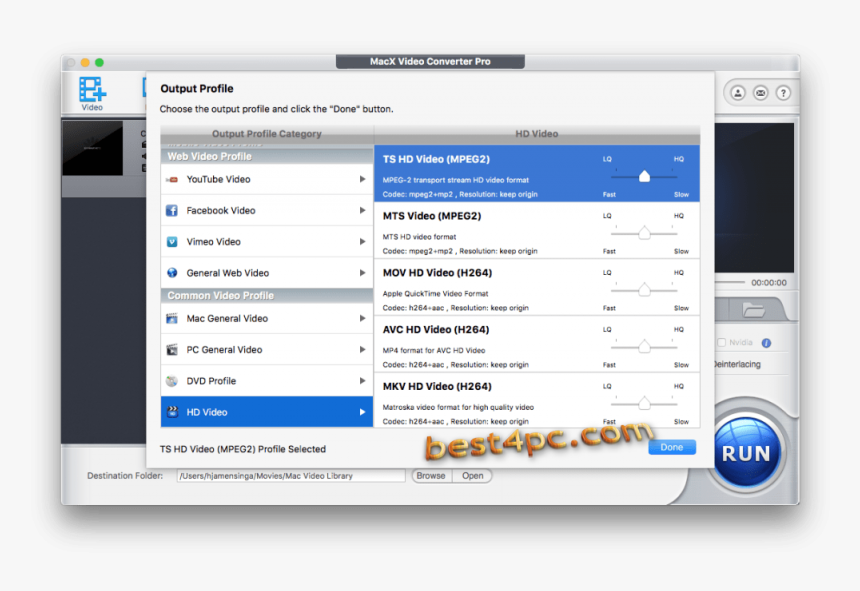Click the Done button
The height and width of the screenshot is (591, 860).
click(672, 447)
